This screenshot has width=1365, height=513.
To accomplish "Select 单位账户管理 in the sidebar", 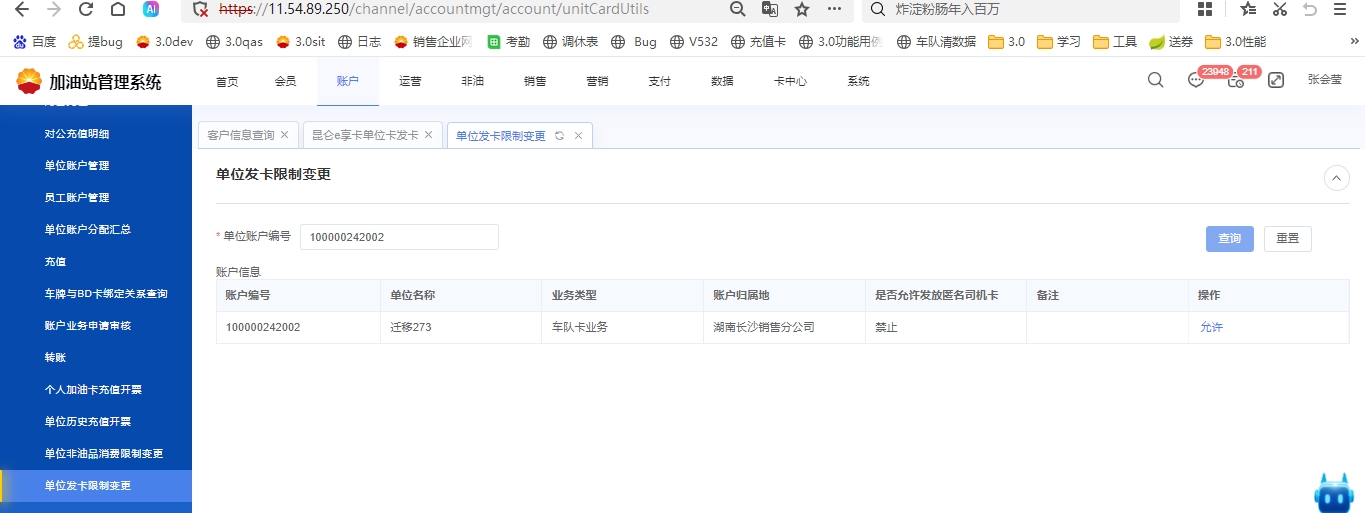I will tap(77, 166).
